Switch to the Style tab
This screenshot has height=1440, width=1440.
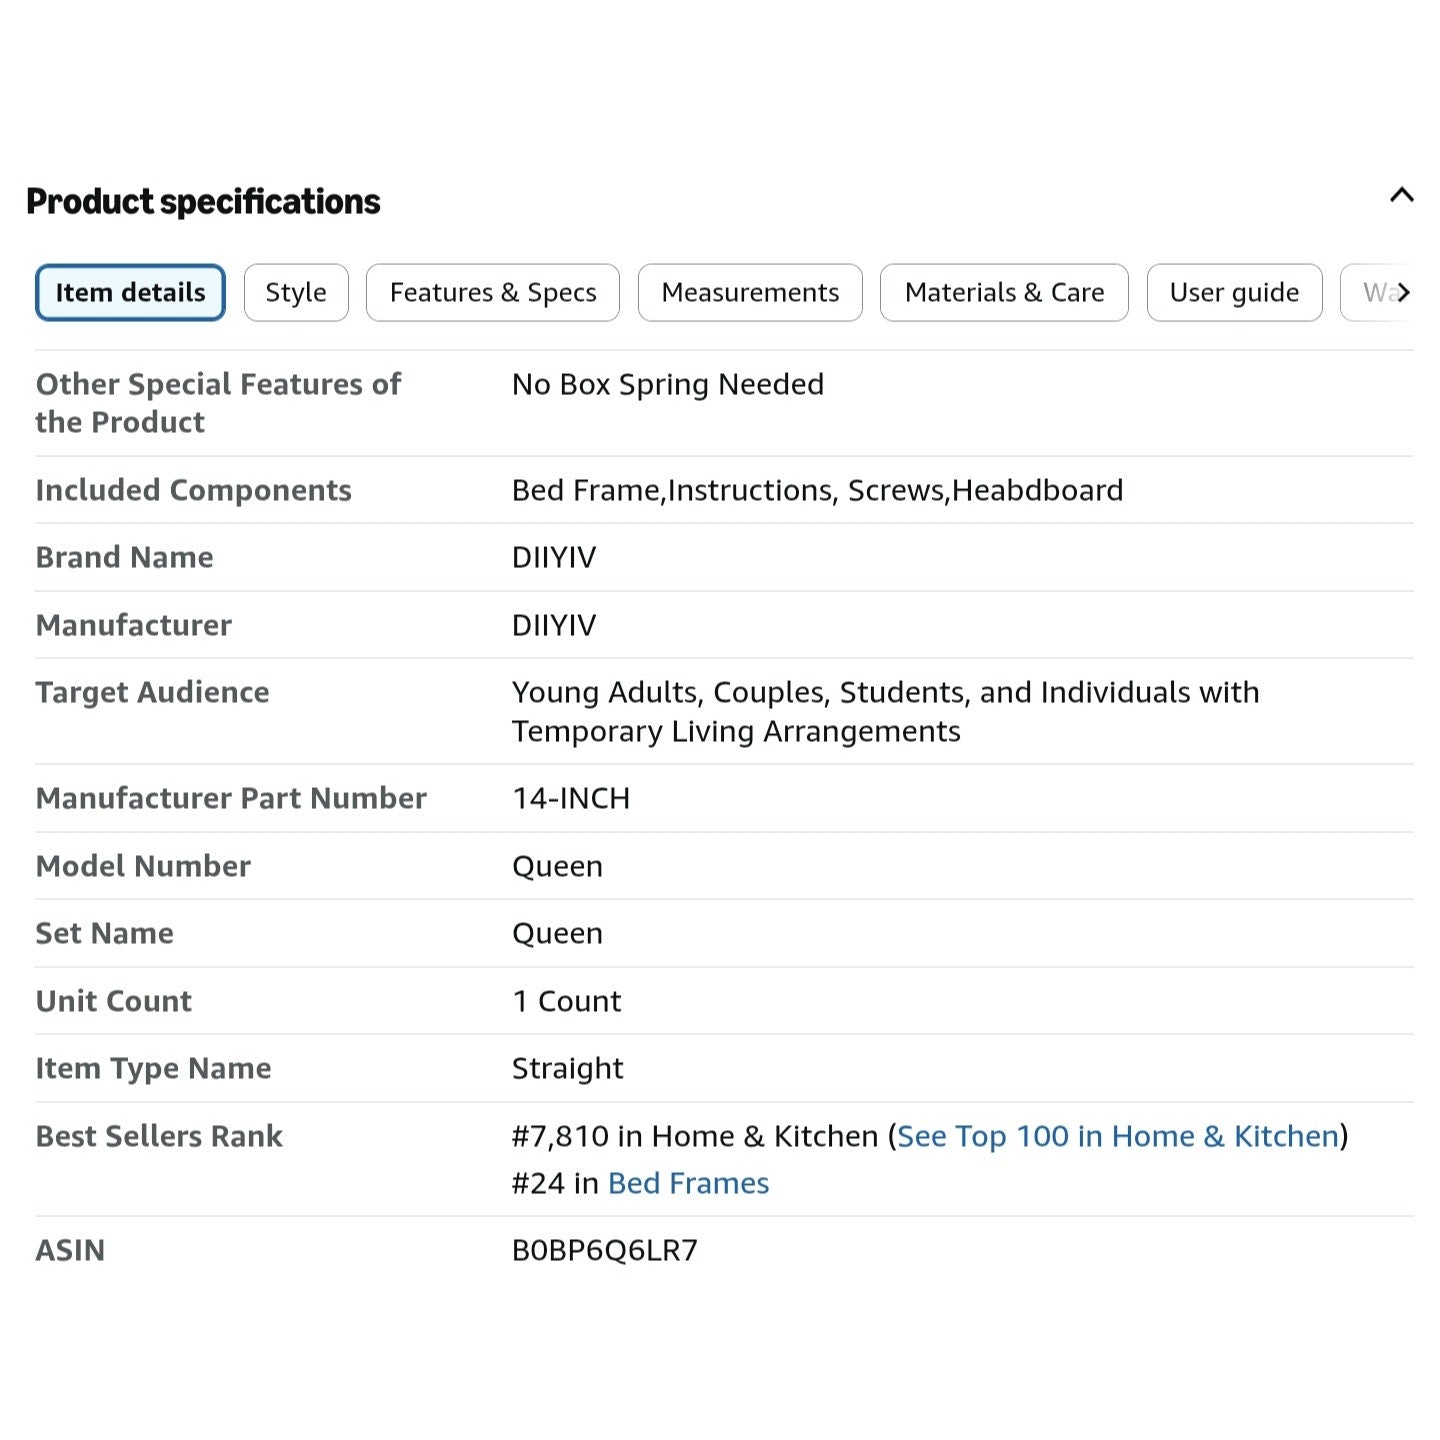(x=296, y=292)
